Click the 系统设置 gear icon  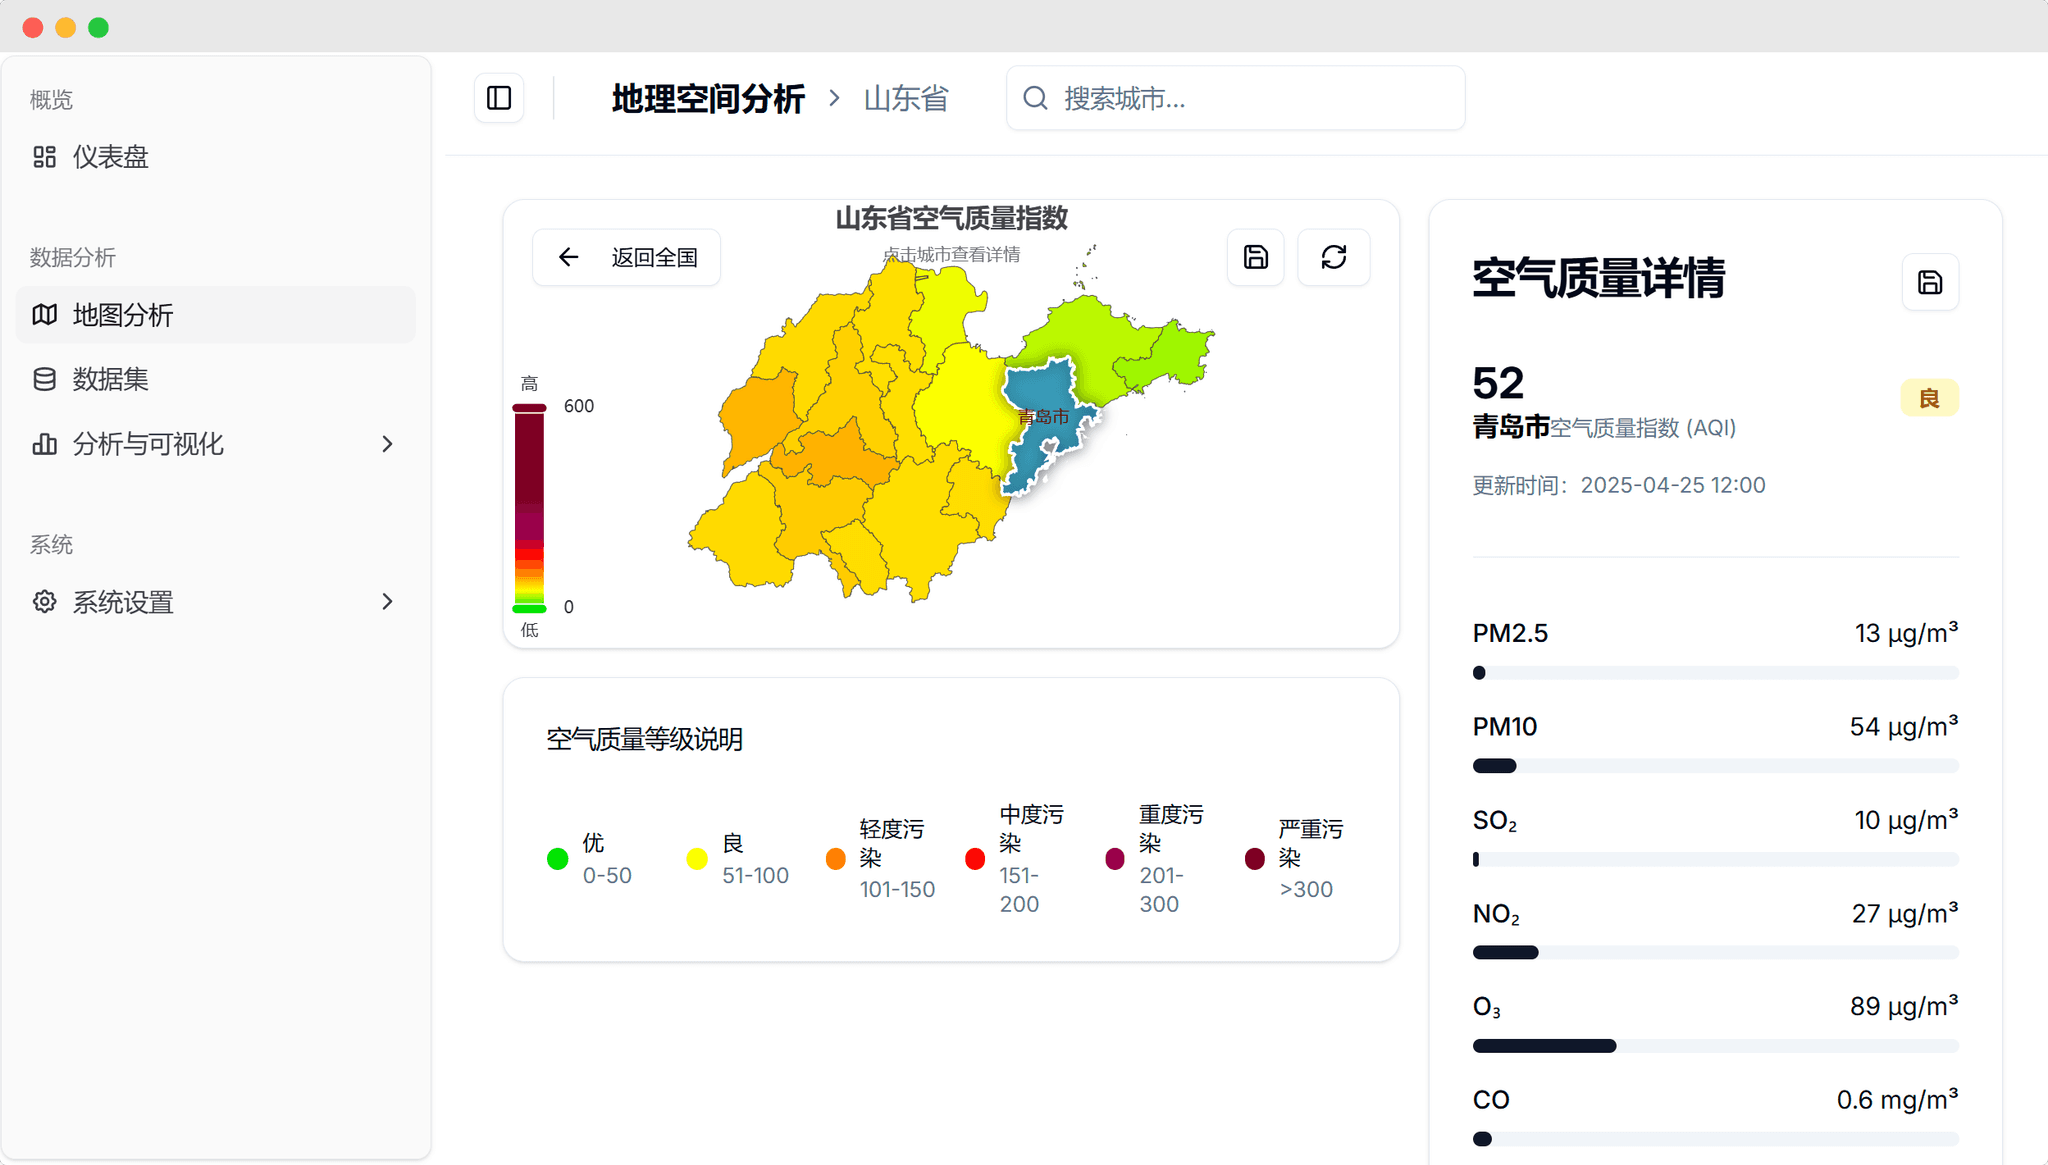pos(44,602)
